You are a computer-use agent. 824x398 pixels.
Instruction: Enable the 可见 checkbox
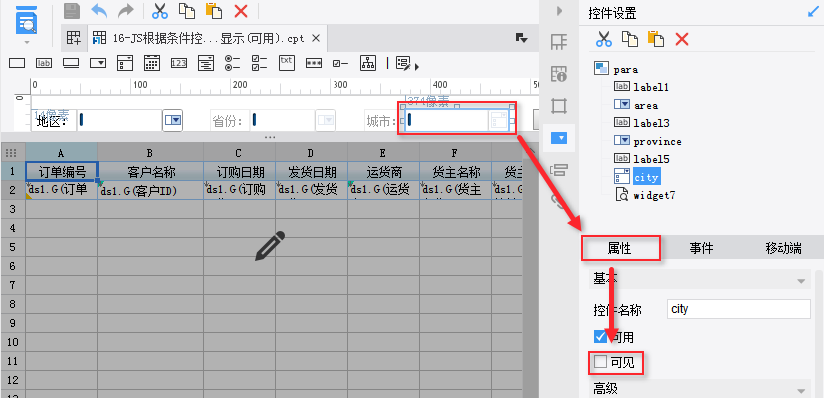pos(600,362)
